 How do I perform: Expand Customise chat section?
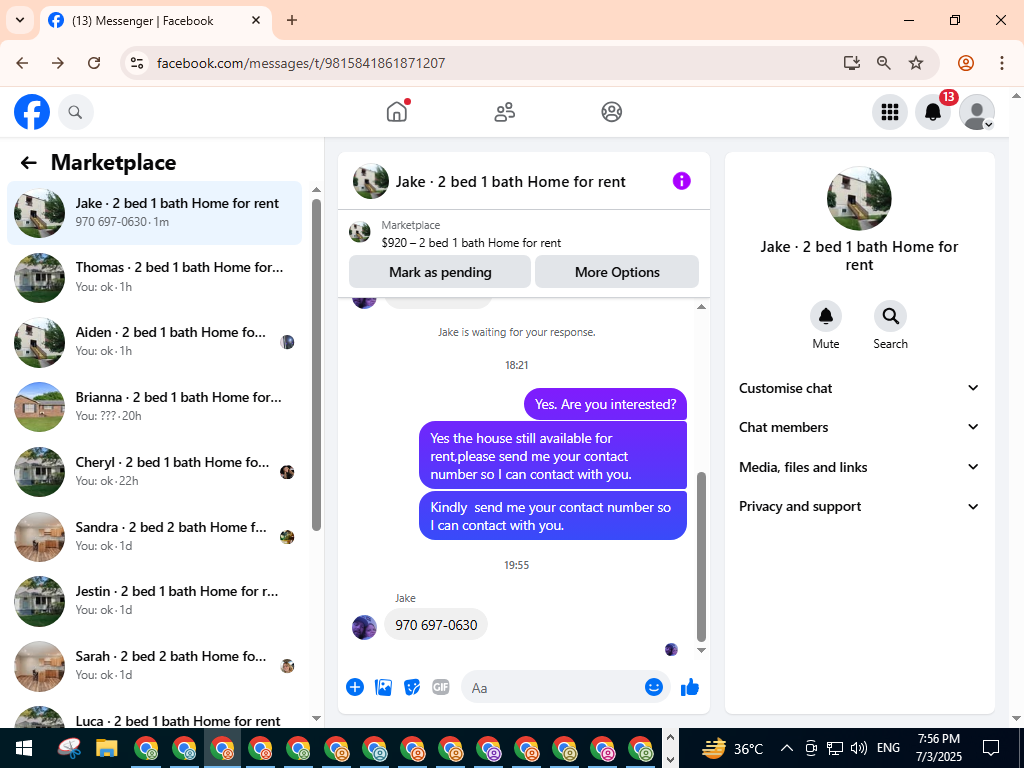[x=859, y=388]
